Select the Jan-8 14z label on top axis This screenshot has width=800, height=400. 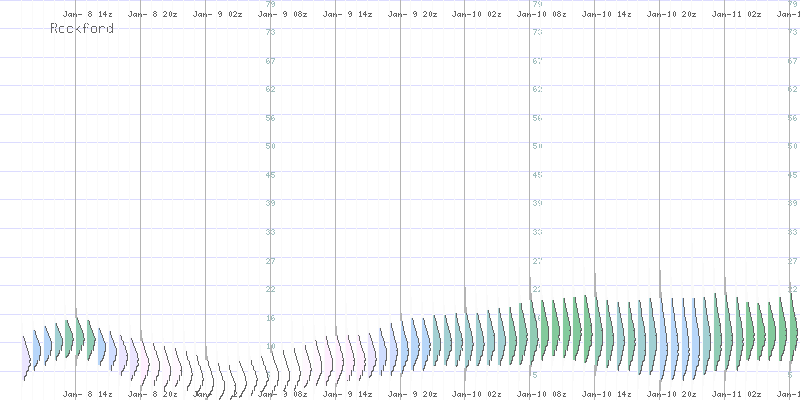tap(87, 16)
